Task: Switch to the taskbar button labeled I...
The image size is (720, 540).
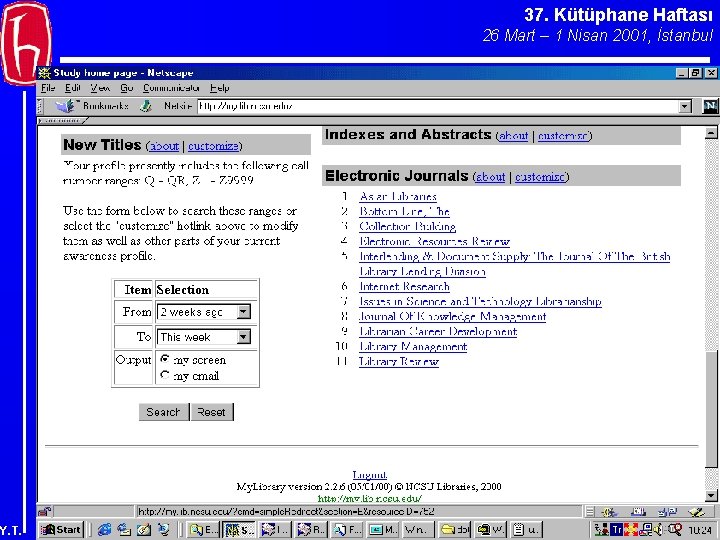Action: pos(275,529)
